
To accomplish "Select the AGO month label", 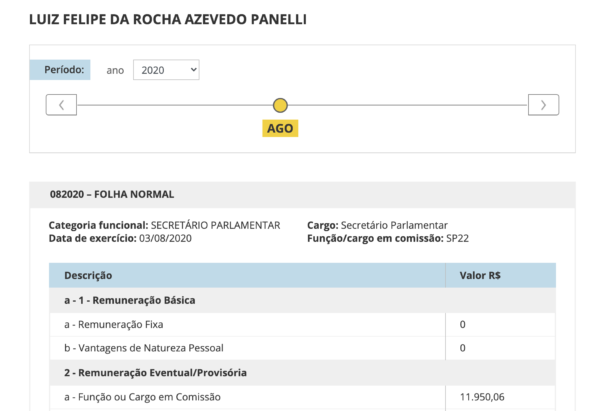I will coord(280,128).
